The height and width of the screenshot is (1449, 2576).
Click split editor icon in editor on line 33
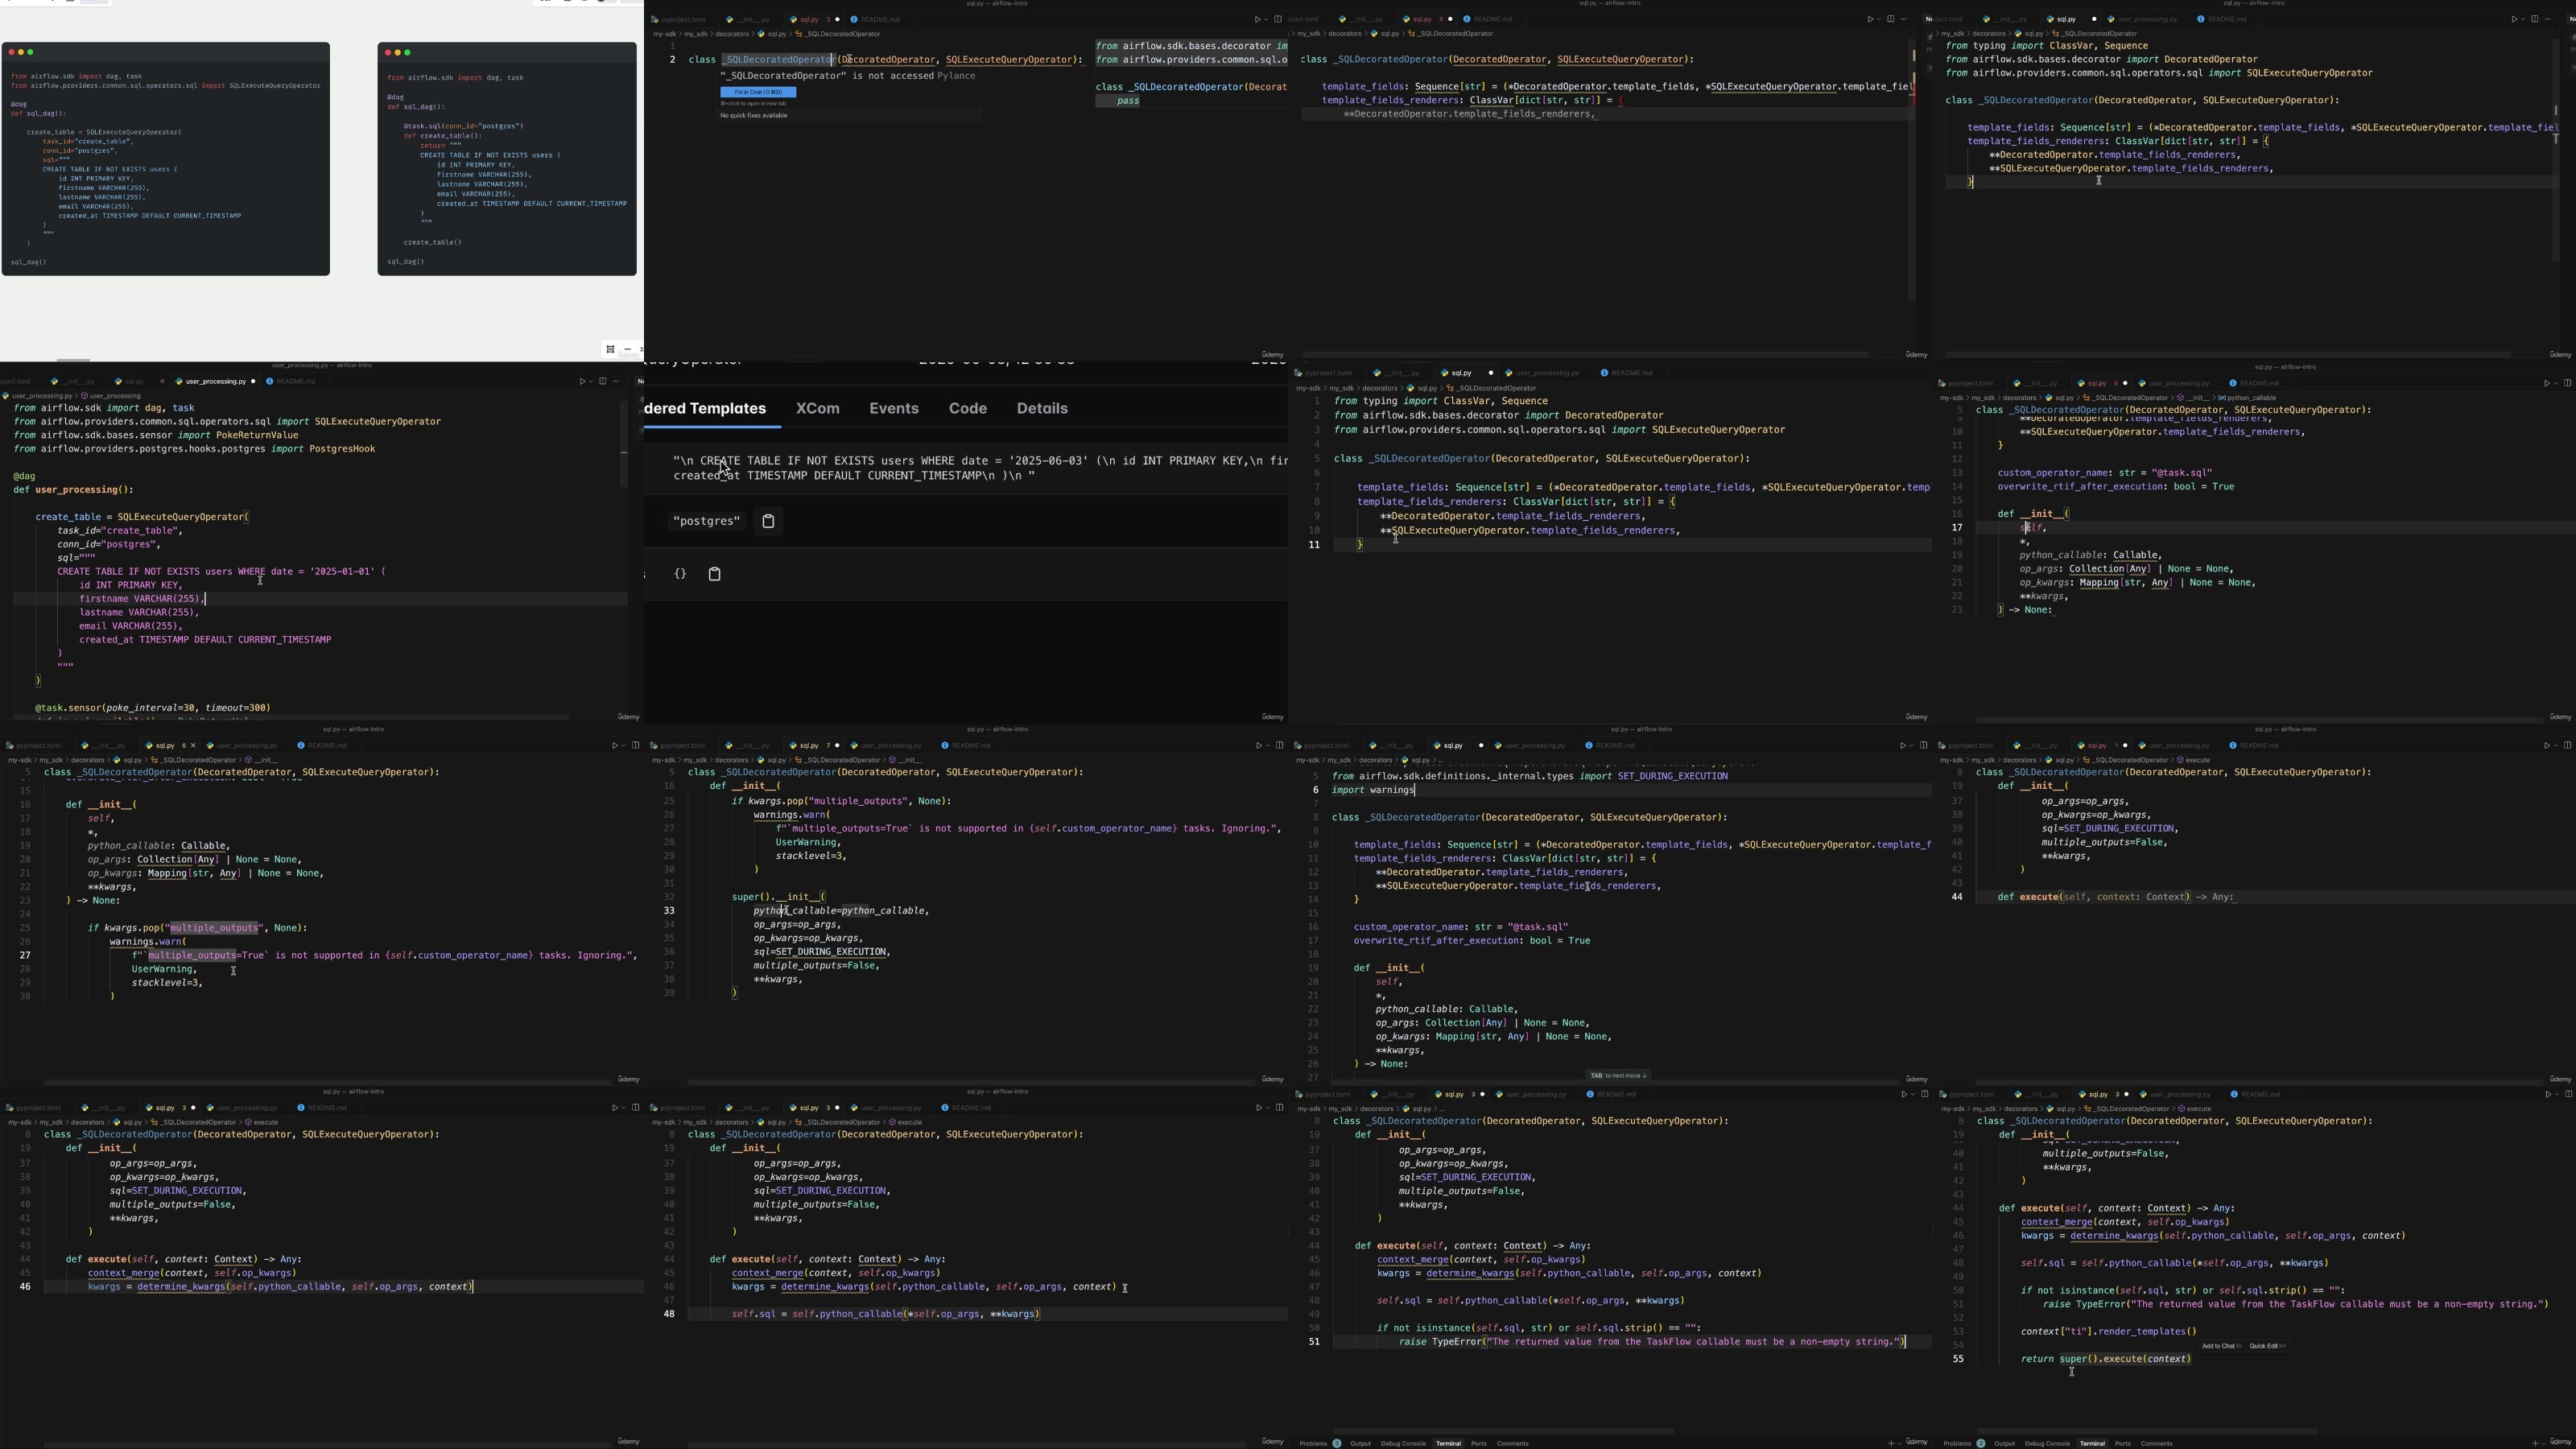coord(1278,745)
